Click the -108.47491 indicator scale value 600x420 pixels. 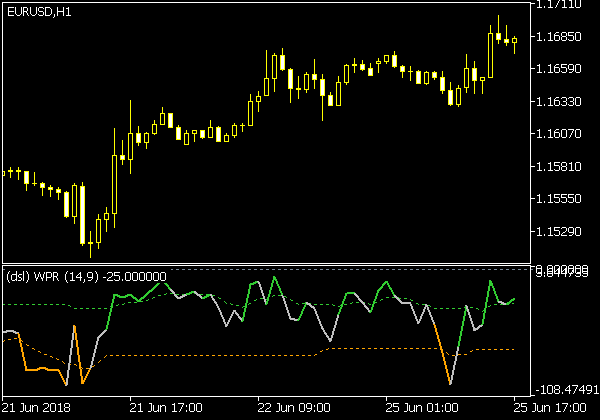pyautogui.click(x=567, y=390)
